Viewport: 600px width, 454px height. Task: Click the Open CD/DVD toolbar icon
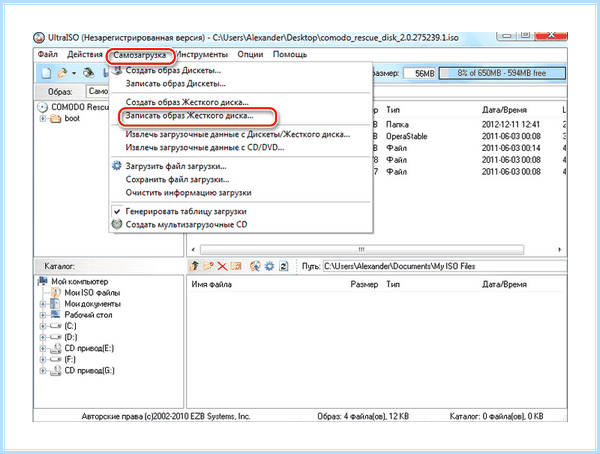click(89, 73)
